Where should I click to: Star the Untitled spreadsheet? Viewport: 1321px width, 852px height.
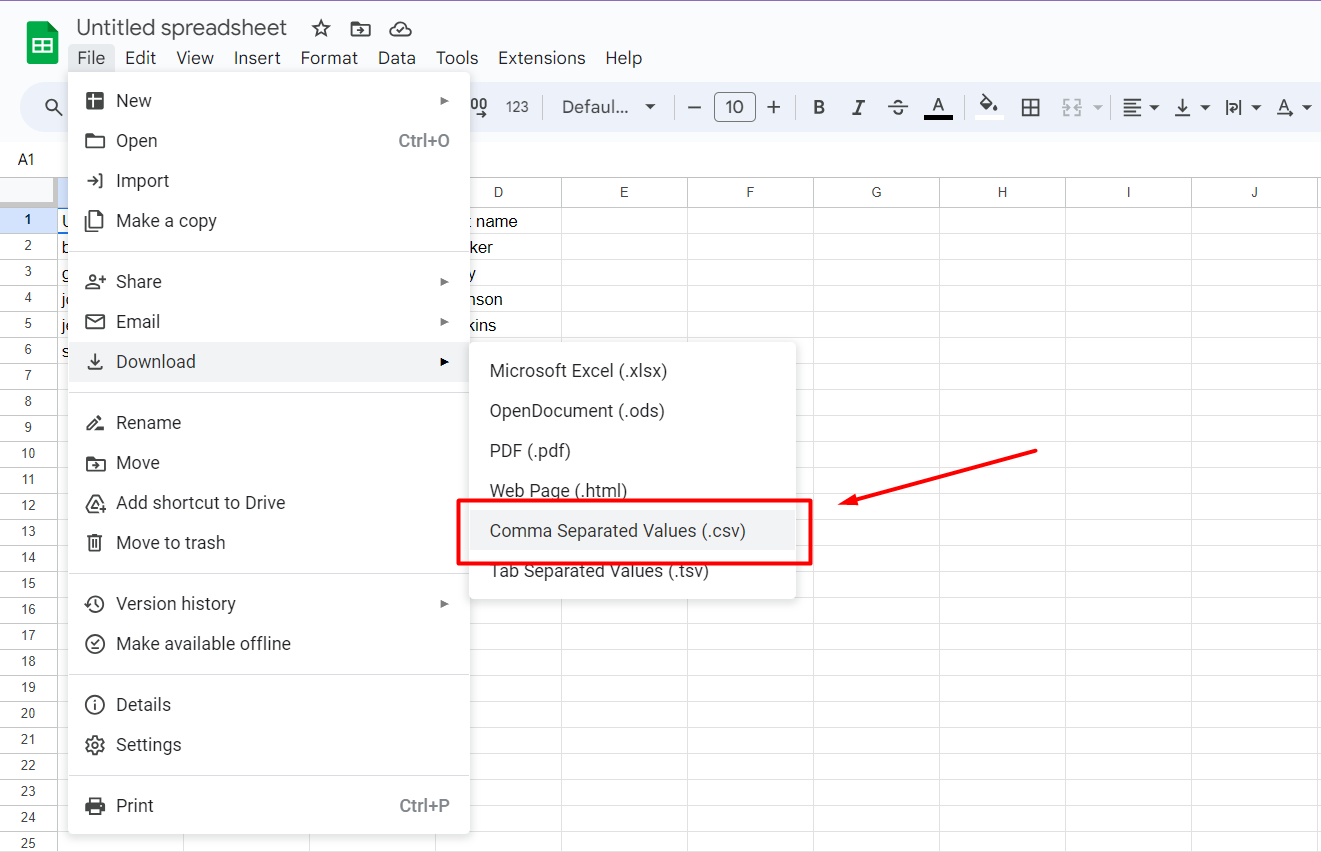[x=320, y=28]
